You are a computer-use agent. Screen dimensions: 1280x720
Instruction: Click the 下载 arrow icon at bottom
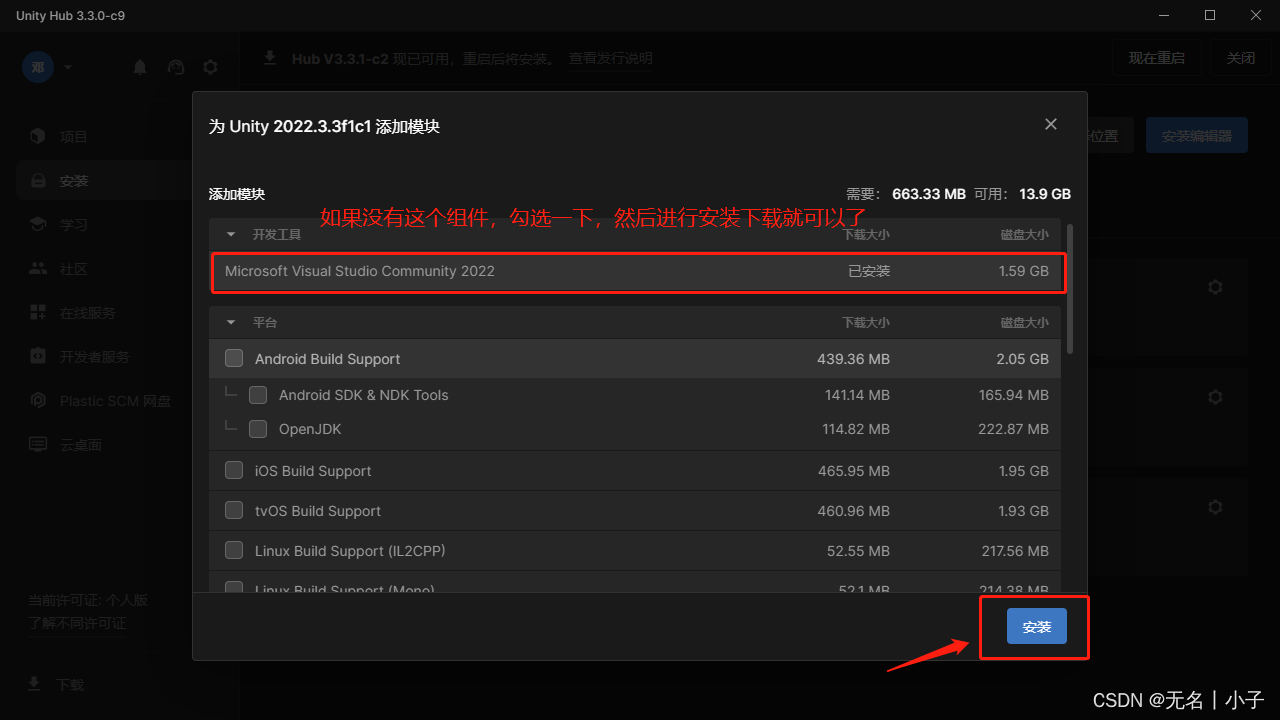(x=34, y=684)
